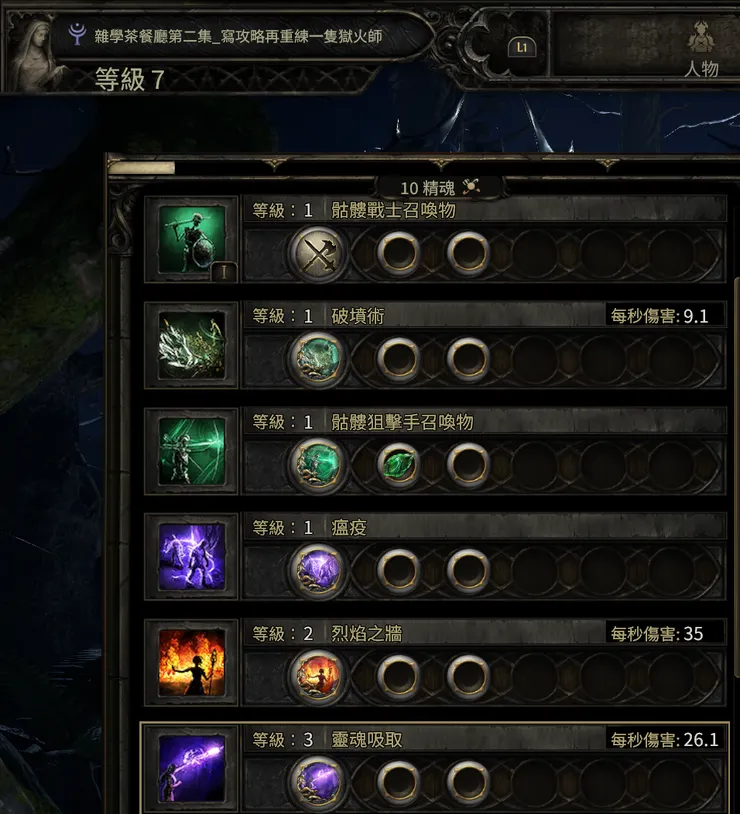Select the 骷髏戰士召喚物 skill icon
The height and width of the screenshot is (814, 740).
point(192,239)
